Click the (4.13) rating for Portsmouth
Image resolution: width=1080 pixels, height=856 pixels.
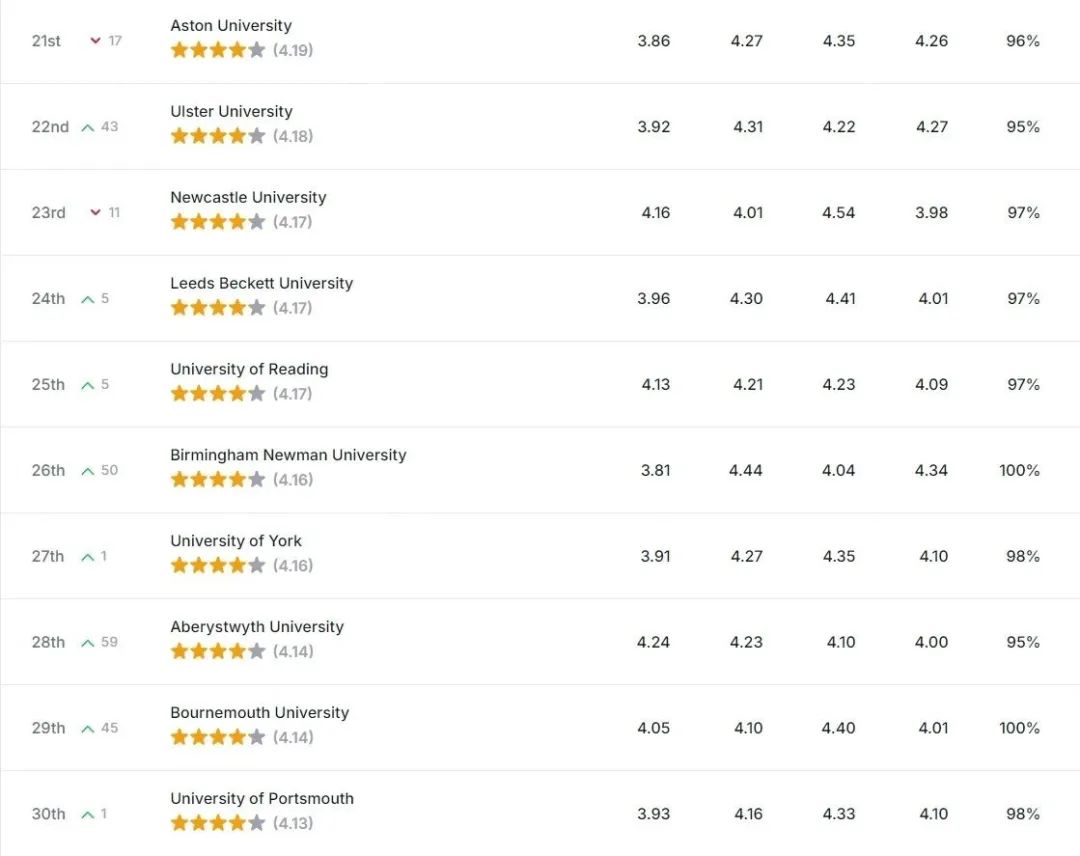click(x=293, y=823)
